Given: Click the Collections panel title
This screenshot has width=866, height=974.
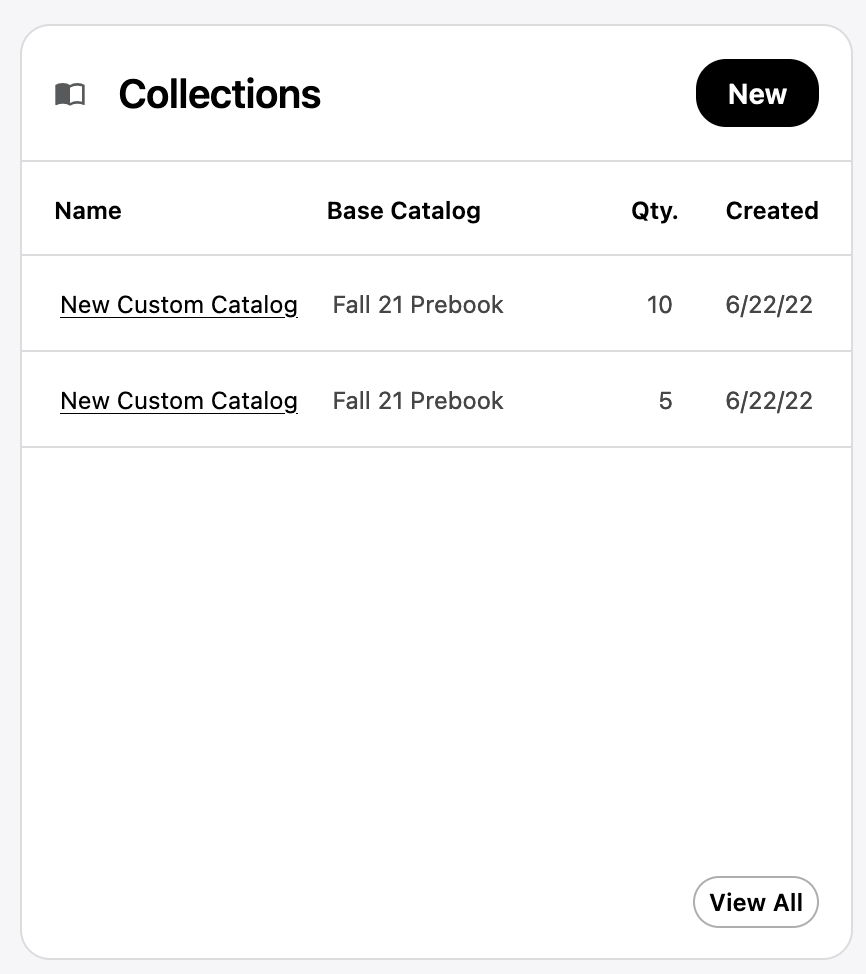Looking at the screenshot, I should [220, 93].
